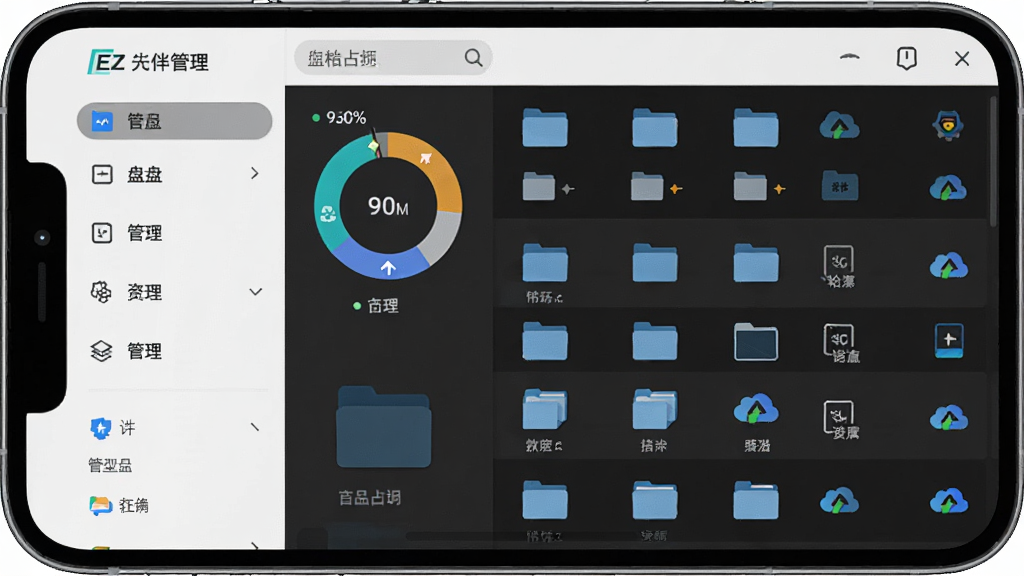This screenshot has width=1024, height=576.
Task: Collapse the chevron next to "资理"
Action: [x=255, y=292]
